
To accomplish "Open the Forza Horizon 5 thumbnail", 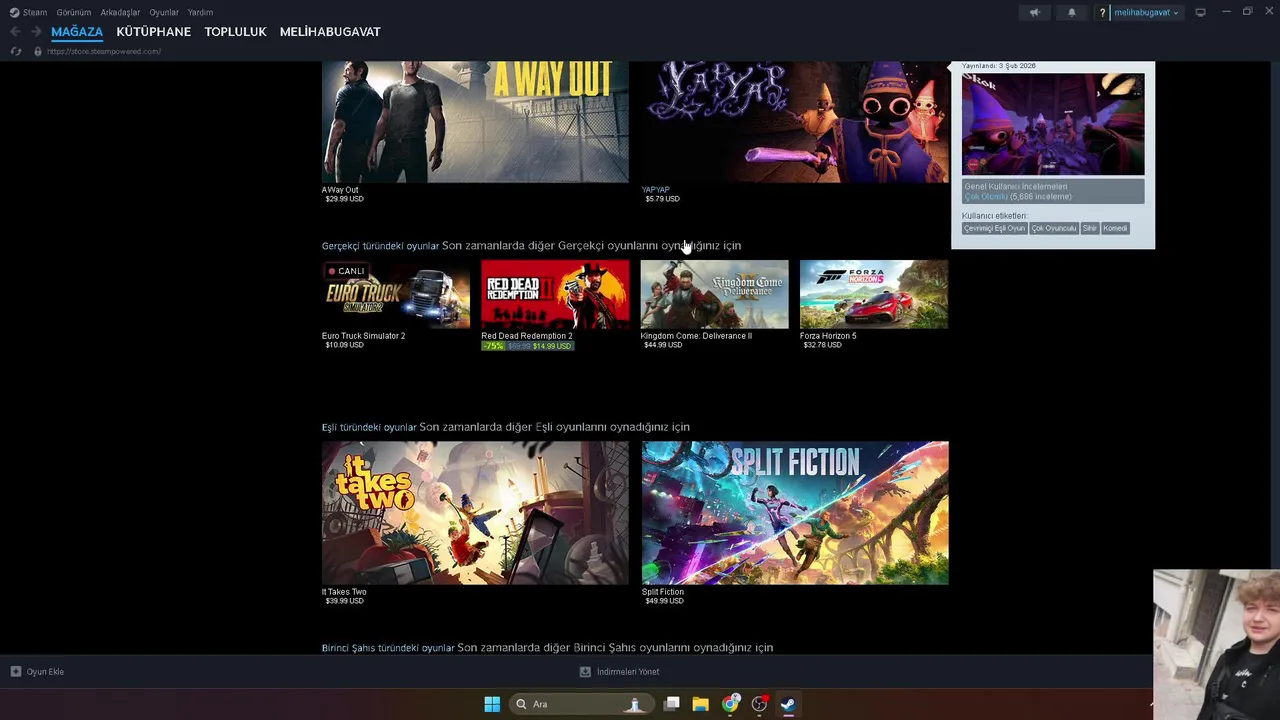I will coord(874,294).
